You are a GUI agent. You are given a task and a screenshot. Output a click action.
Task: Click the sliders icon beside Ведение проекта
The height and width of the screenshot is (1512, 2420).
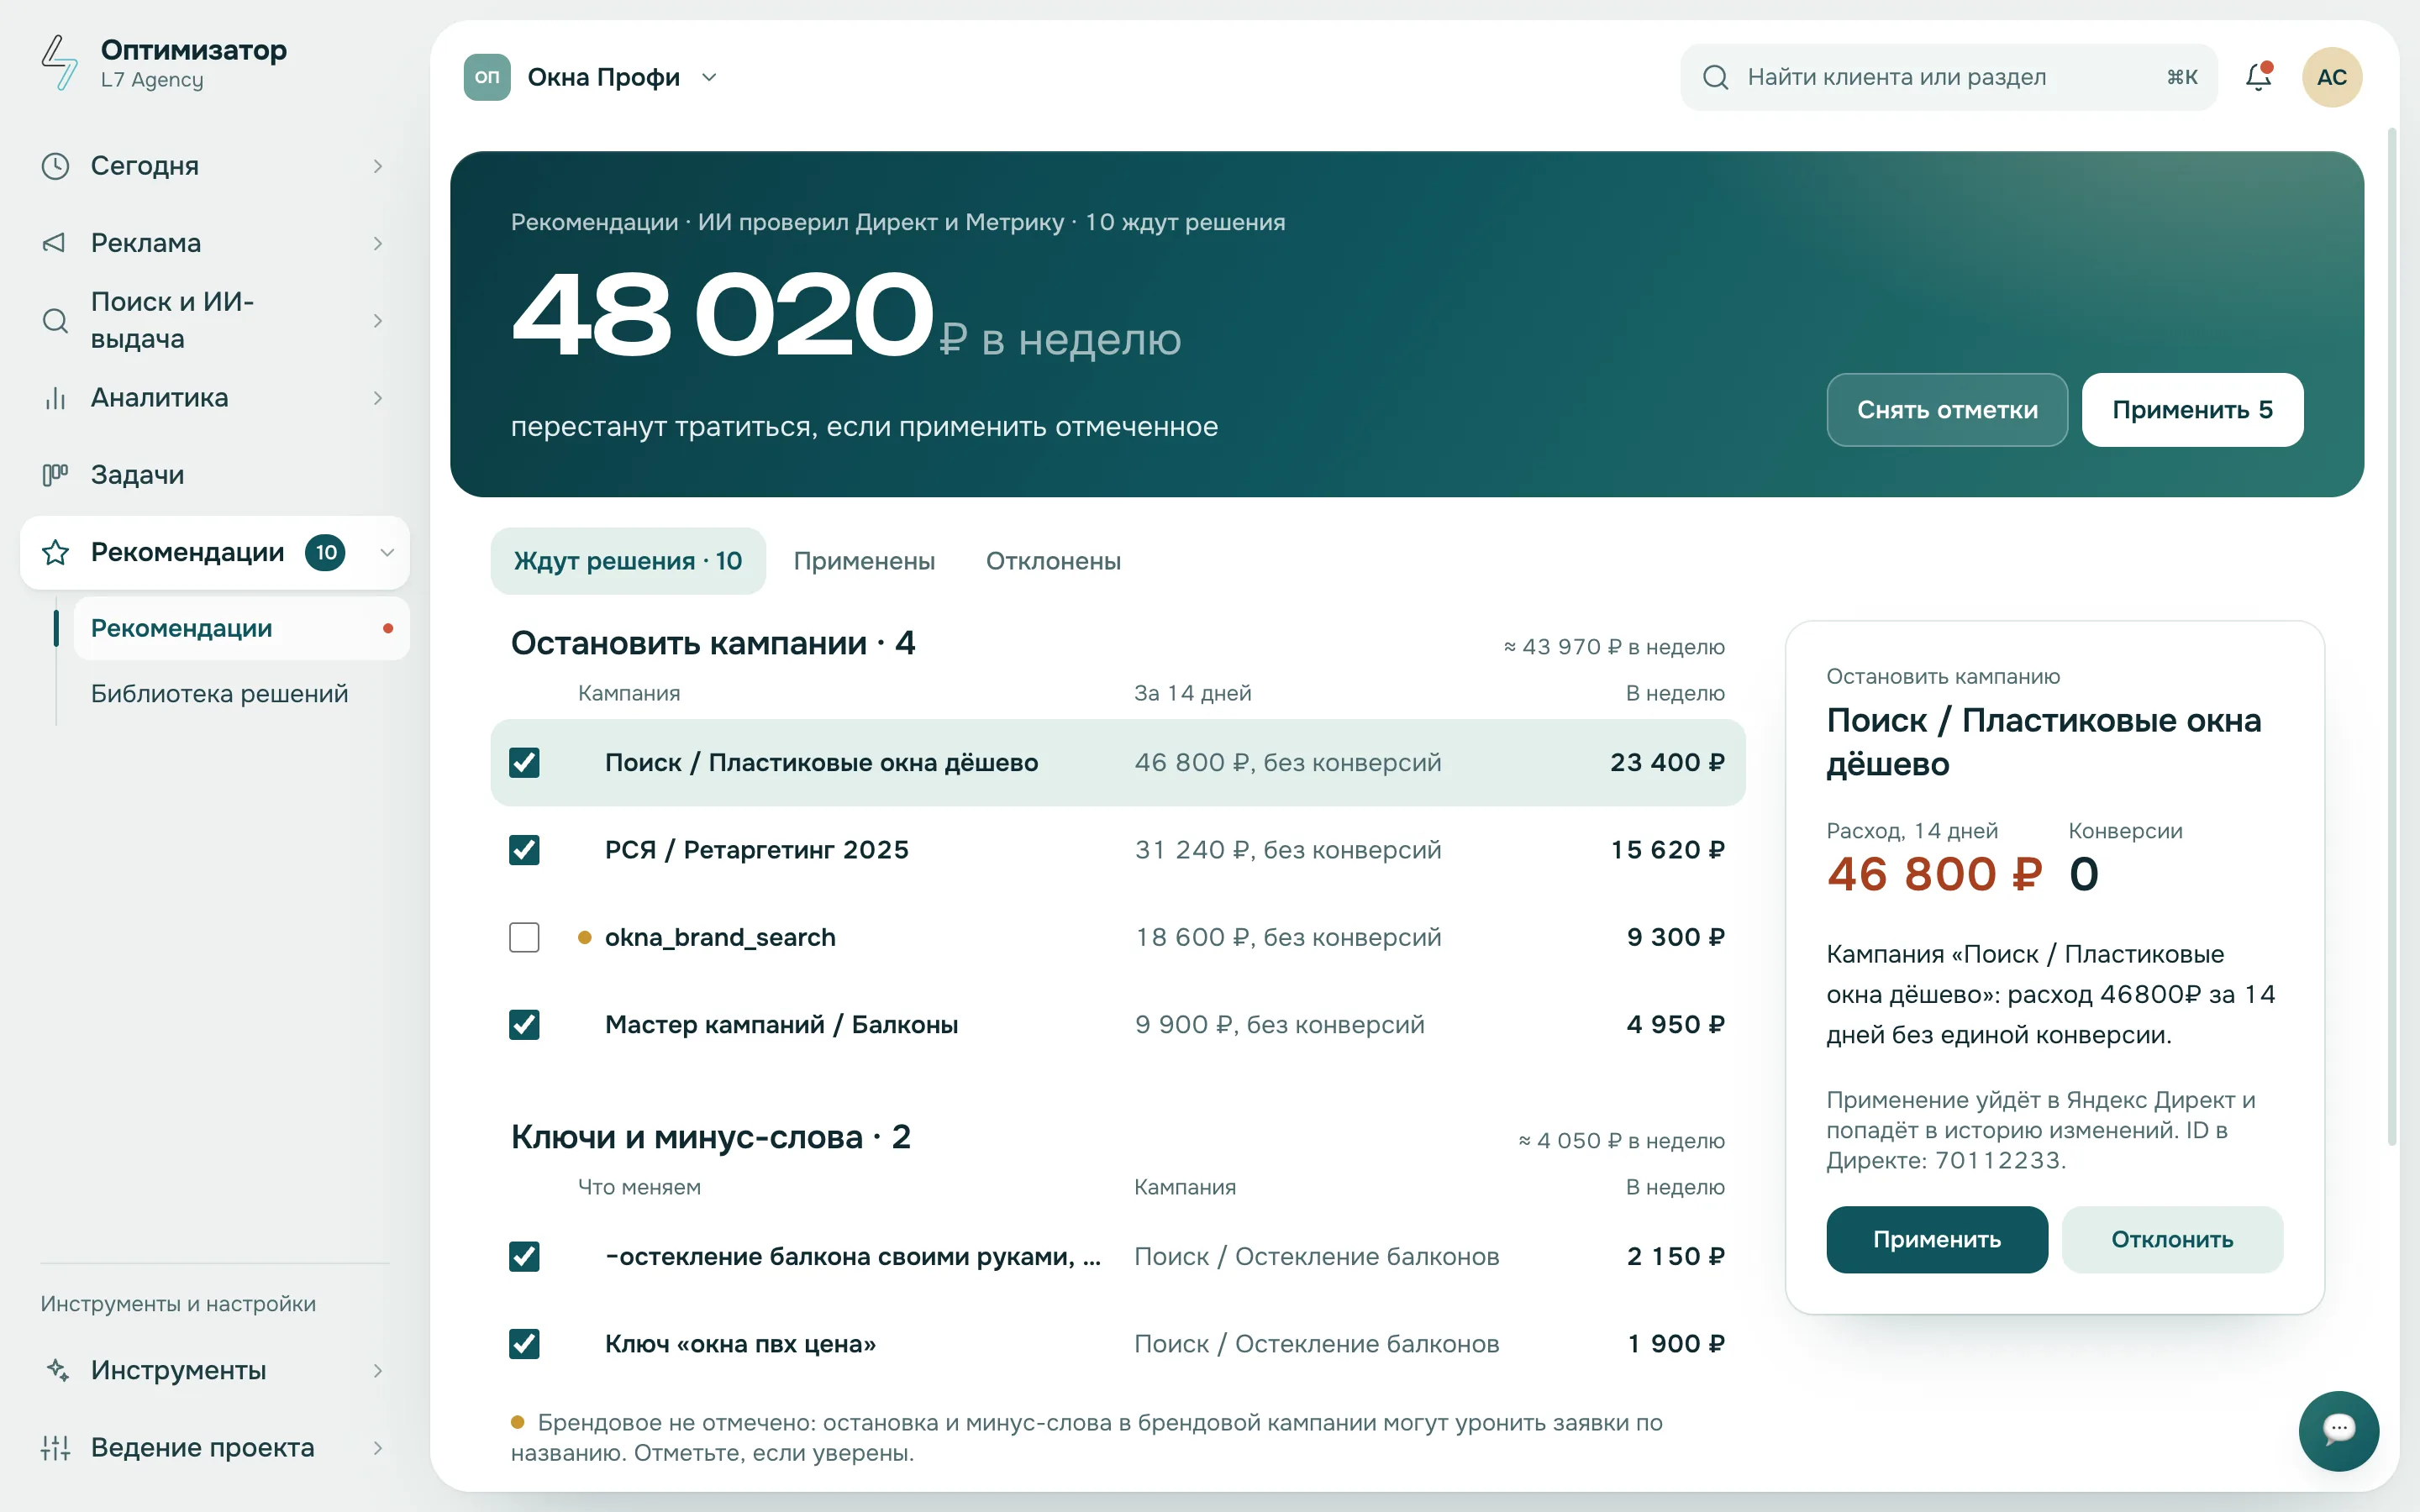(x=55, y=1447)
